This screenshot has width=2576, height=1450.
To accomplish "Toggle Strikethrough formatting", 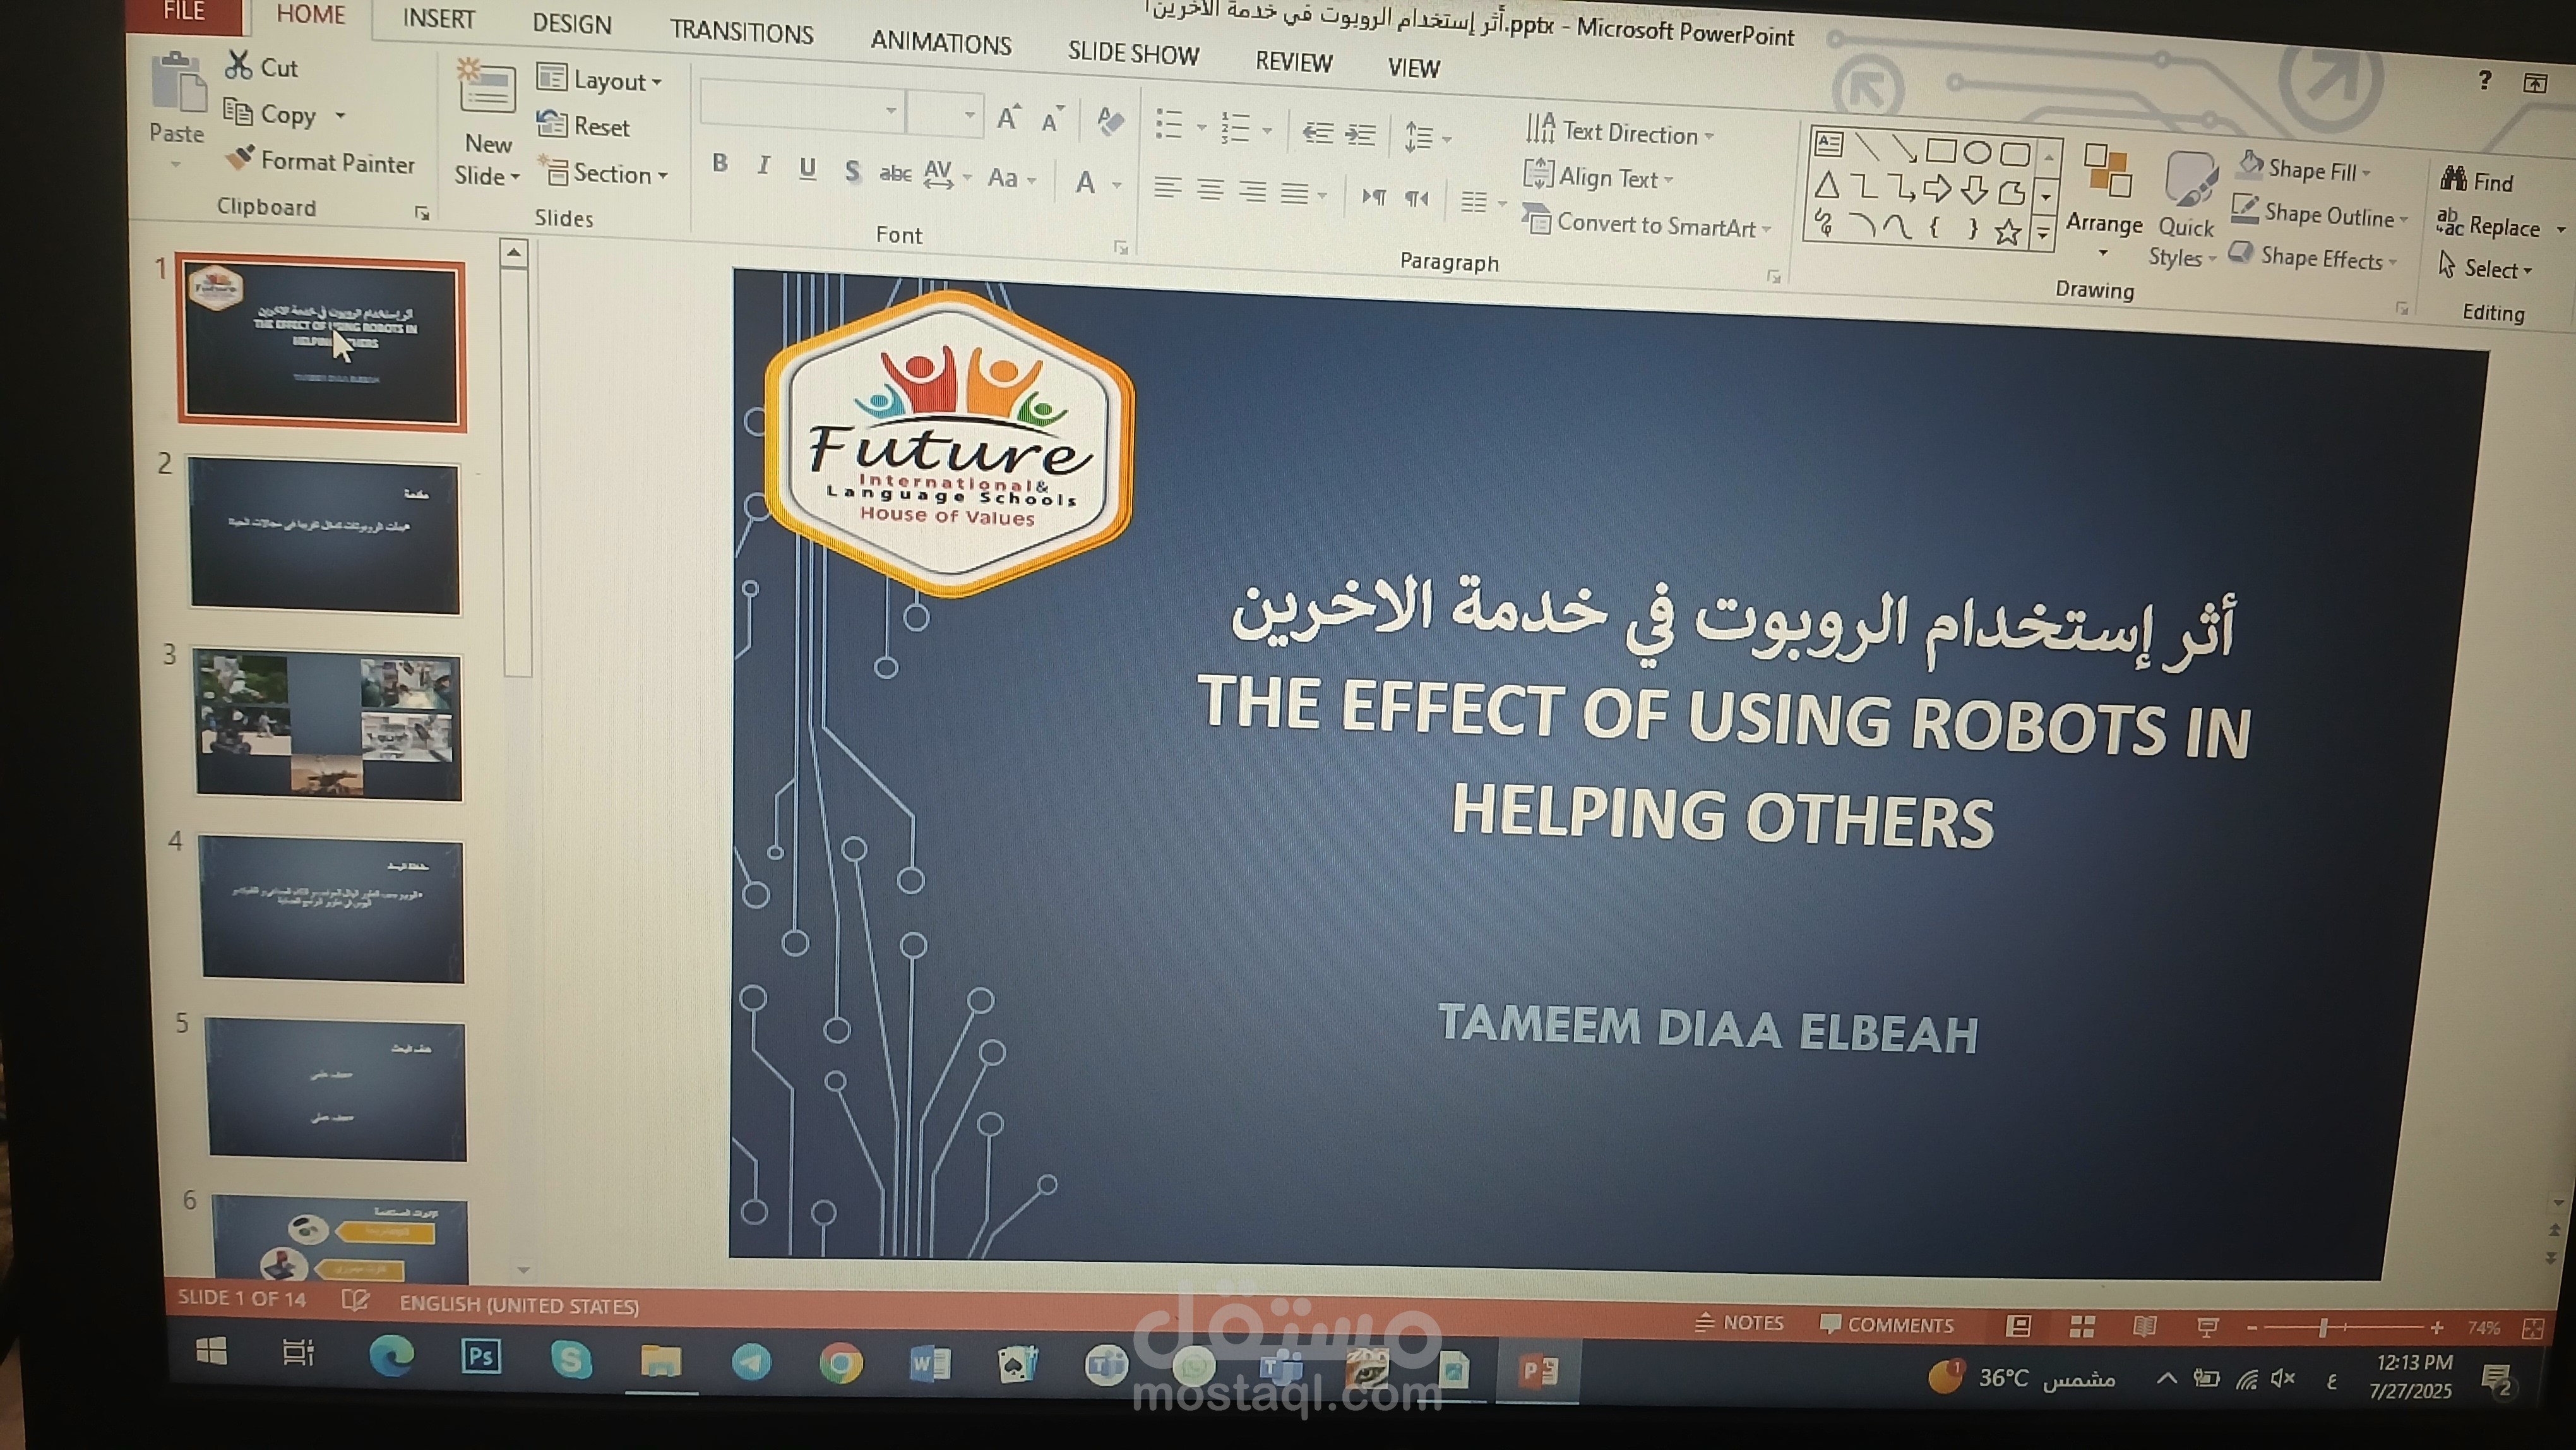I will click(895, 173).
